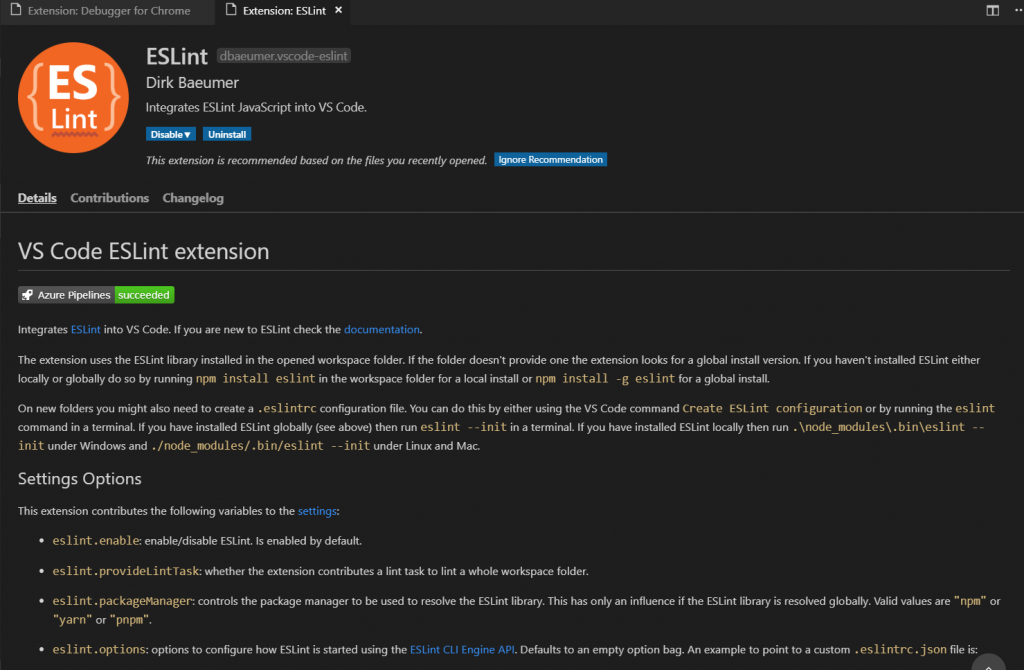Click the file icon on Debugger for Chrome tab
Screen dimensions: 1024x670
click(17, 11)
